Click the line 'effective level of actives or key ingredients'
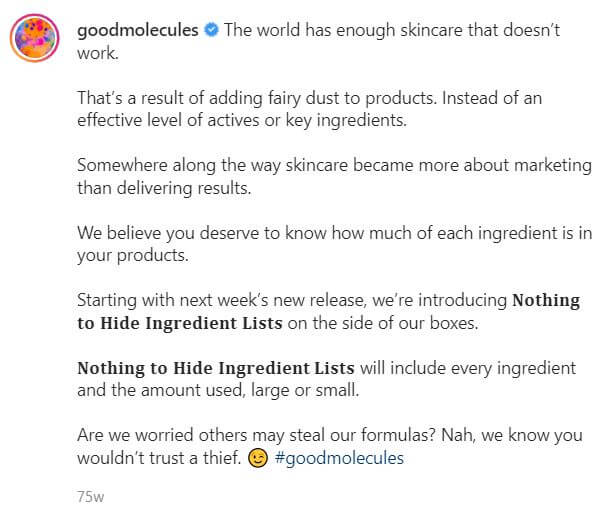The width and height of the screenshot is (604, 518). 242,120
